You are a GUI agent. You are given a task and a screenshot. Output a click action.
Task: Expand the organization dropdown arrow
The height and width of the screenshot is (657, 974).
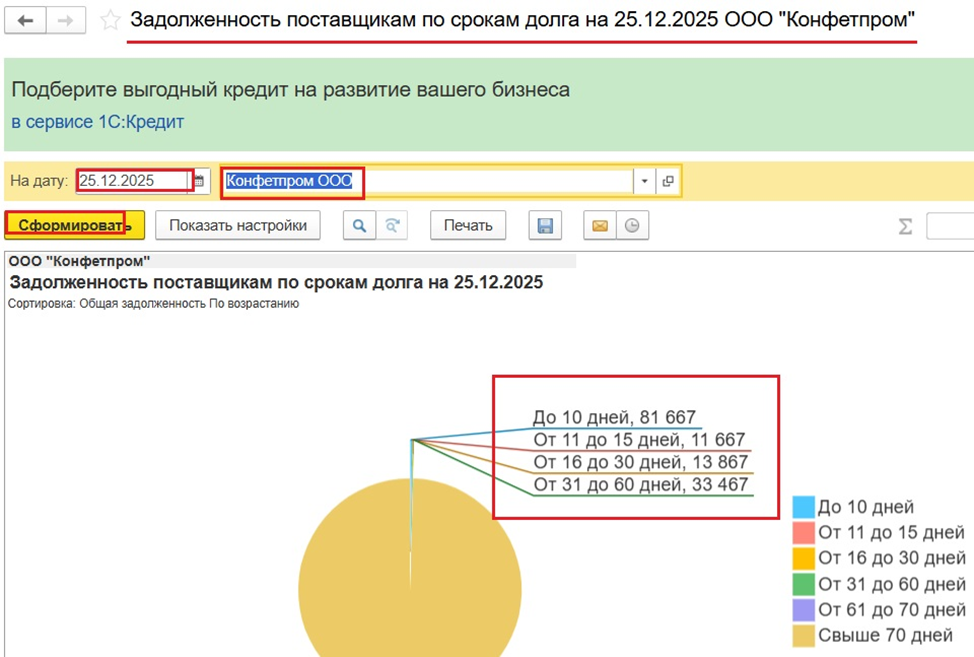(644, 181)
